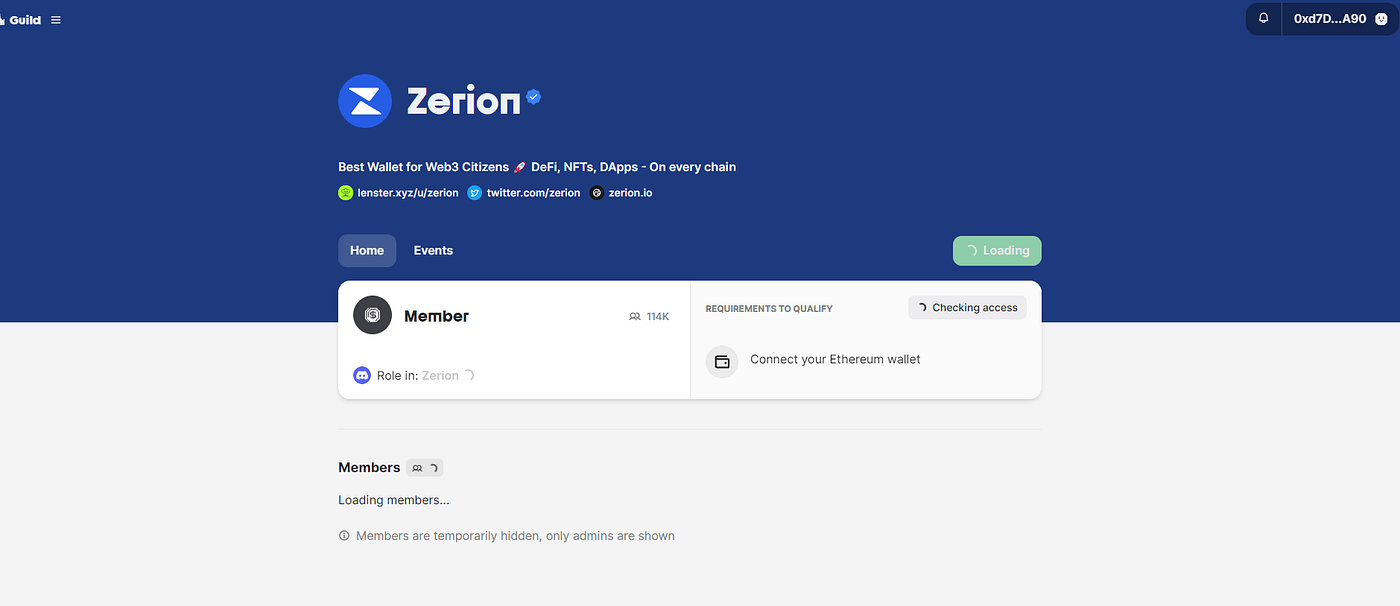Screen dimensions: 1400x606
Task: Click Connect your Ethereum wallet text
Action: coord(835,359)
